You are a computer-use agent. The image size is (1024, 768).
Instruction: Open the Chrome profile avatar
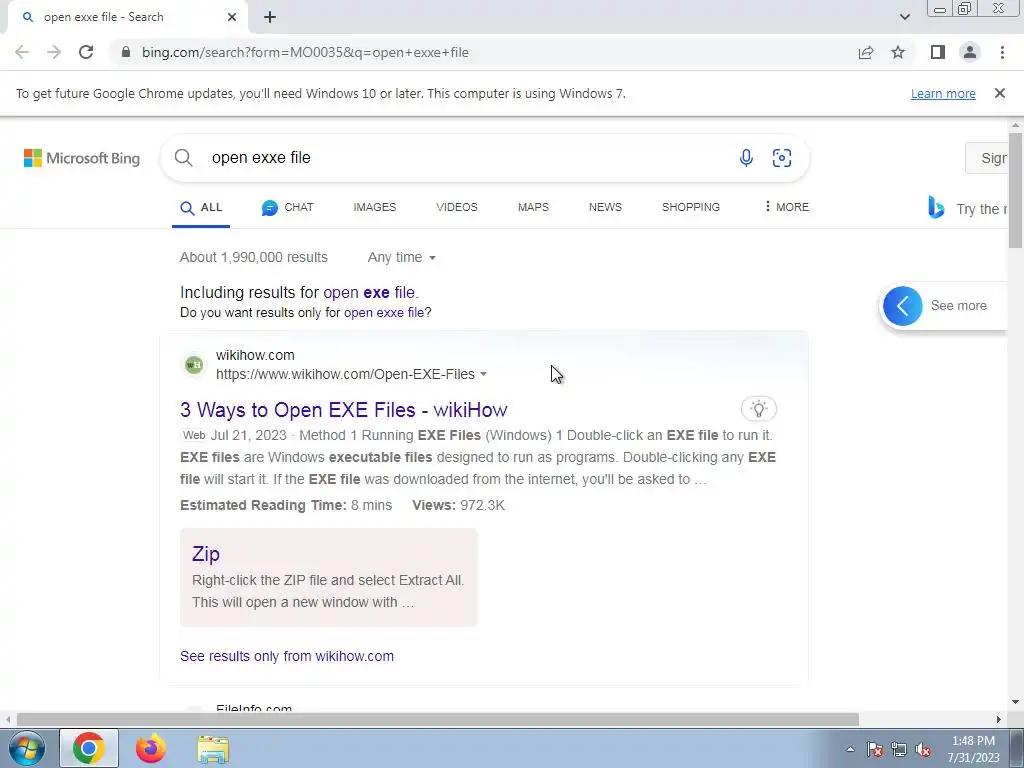[x=970, y=52]
